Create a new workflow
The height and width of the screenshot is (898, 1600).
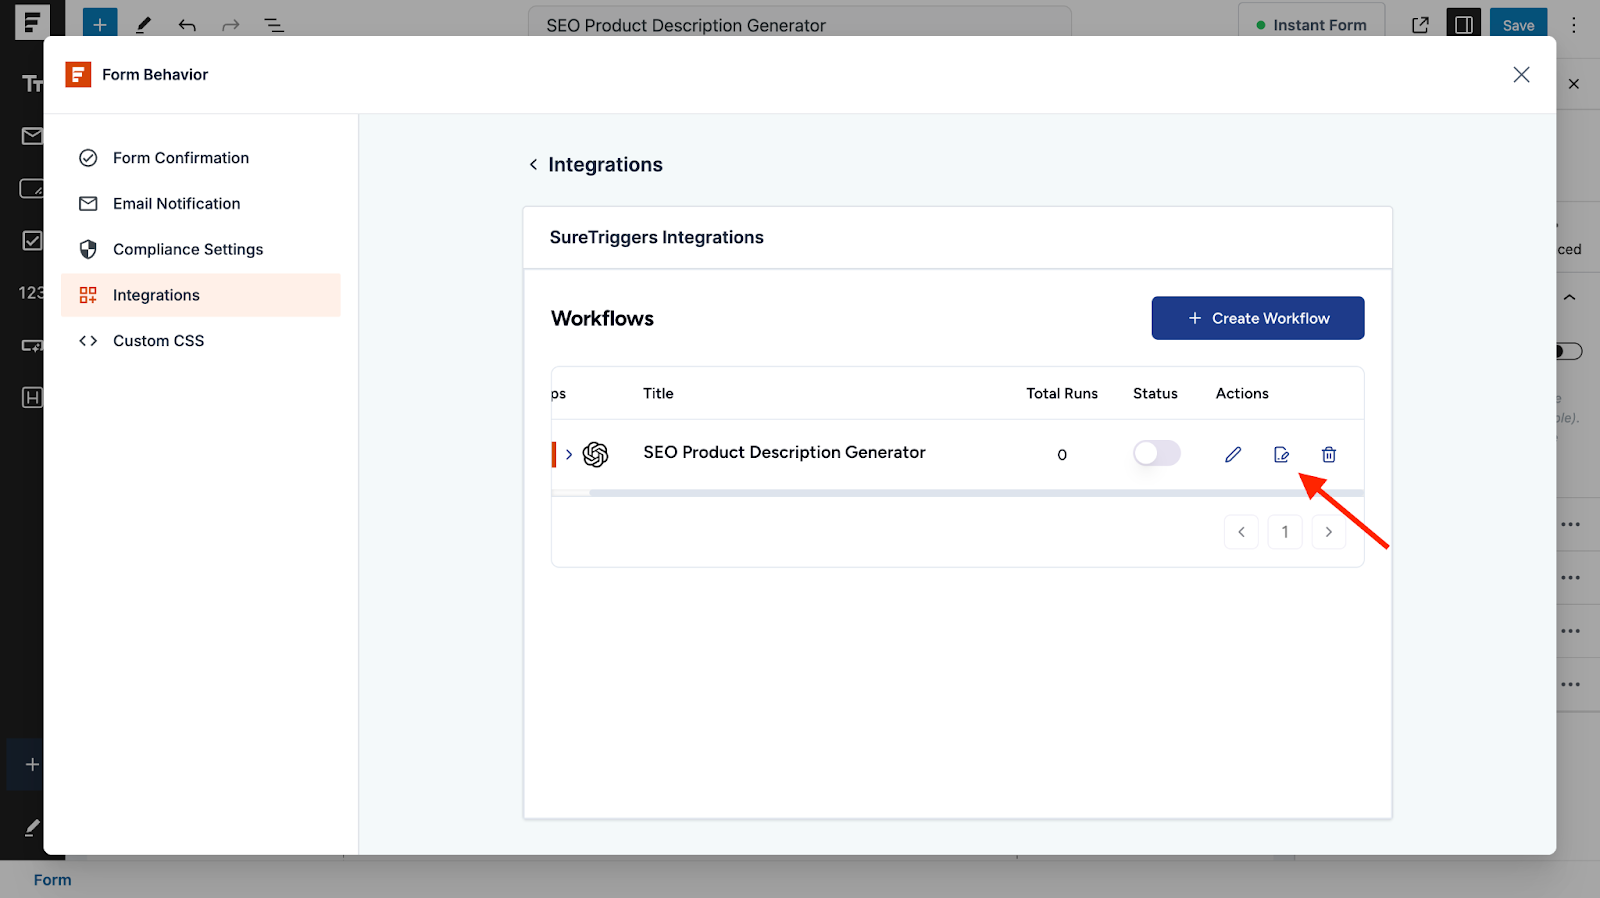pos(1258,318)
